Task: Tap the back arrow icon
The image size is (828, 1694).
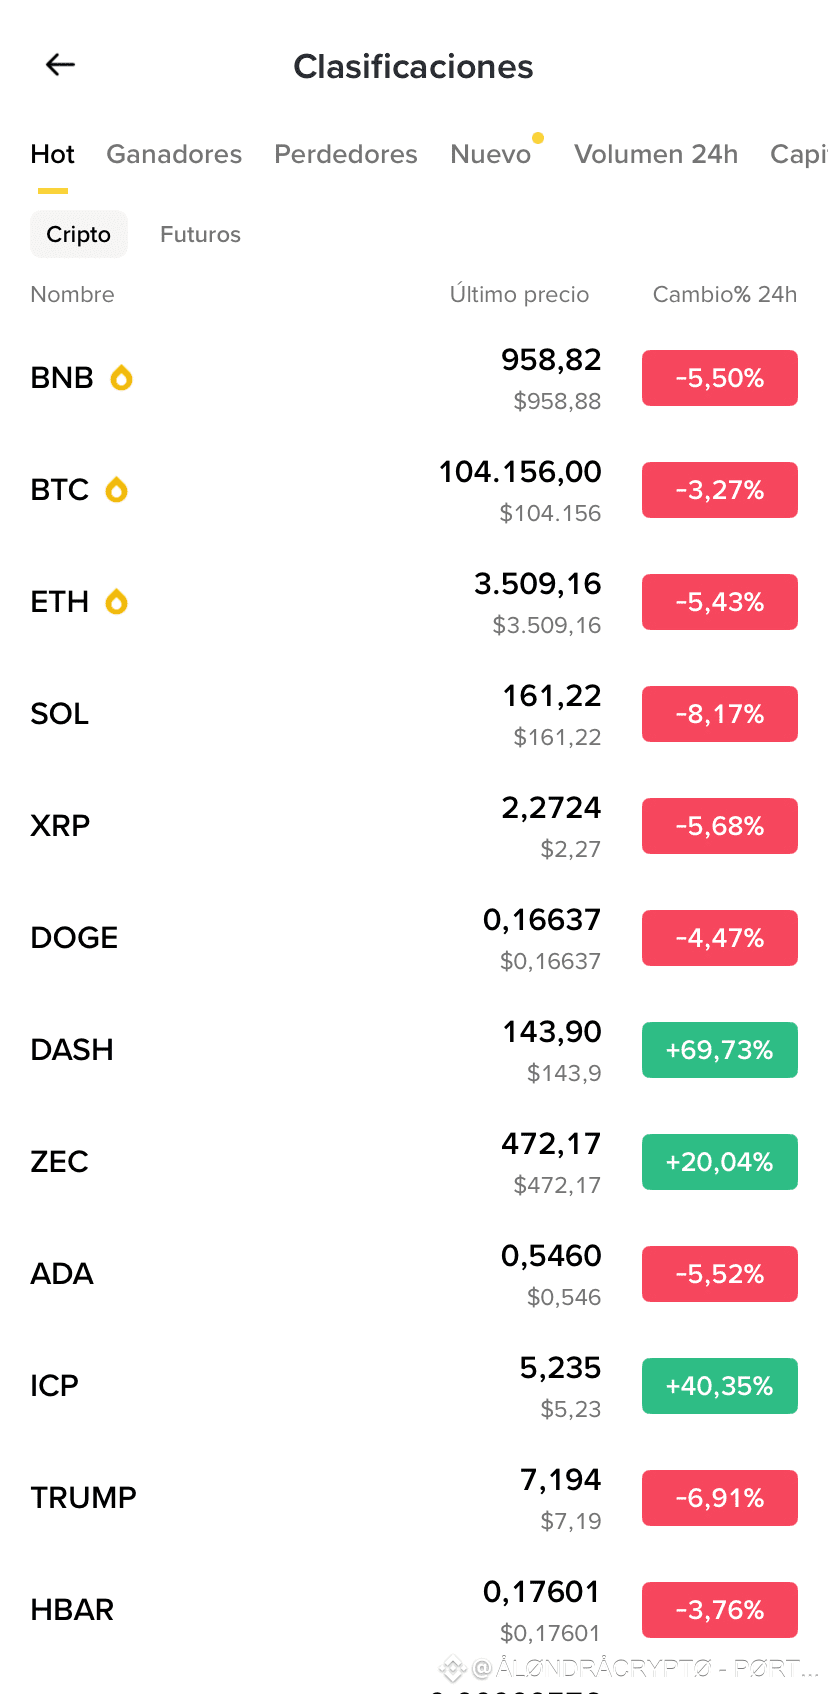Action: pos(61,65)
